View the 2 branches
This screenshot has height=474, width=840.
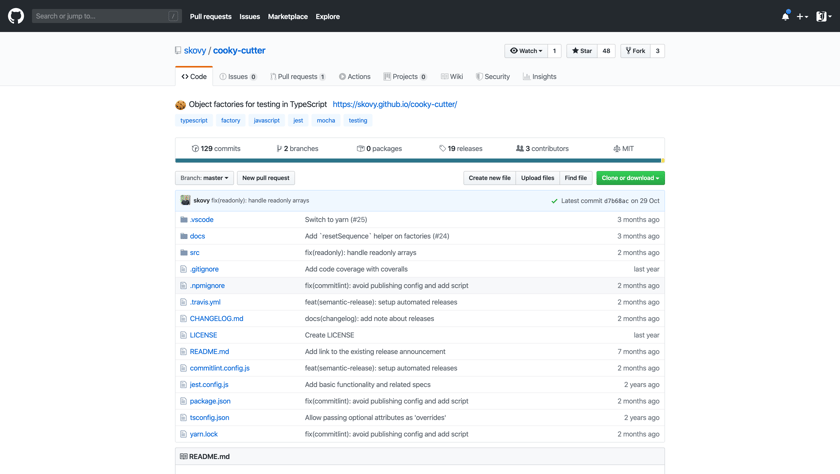(x=297, y=149)
